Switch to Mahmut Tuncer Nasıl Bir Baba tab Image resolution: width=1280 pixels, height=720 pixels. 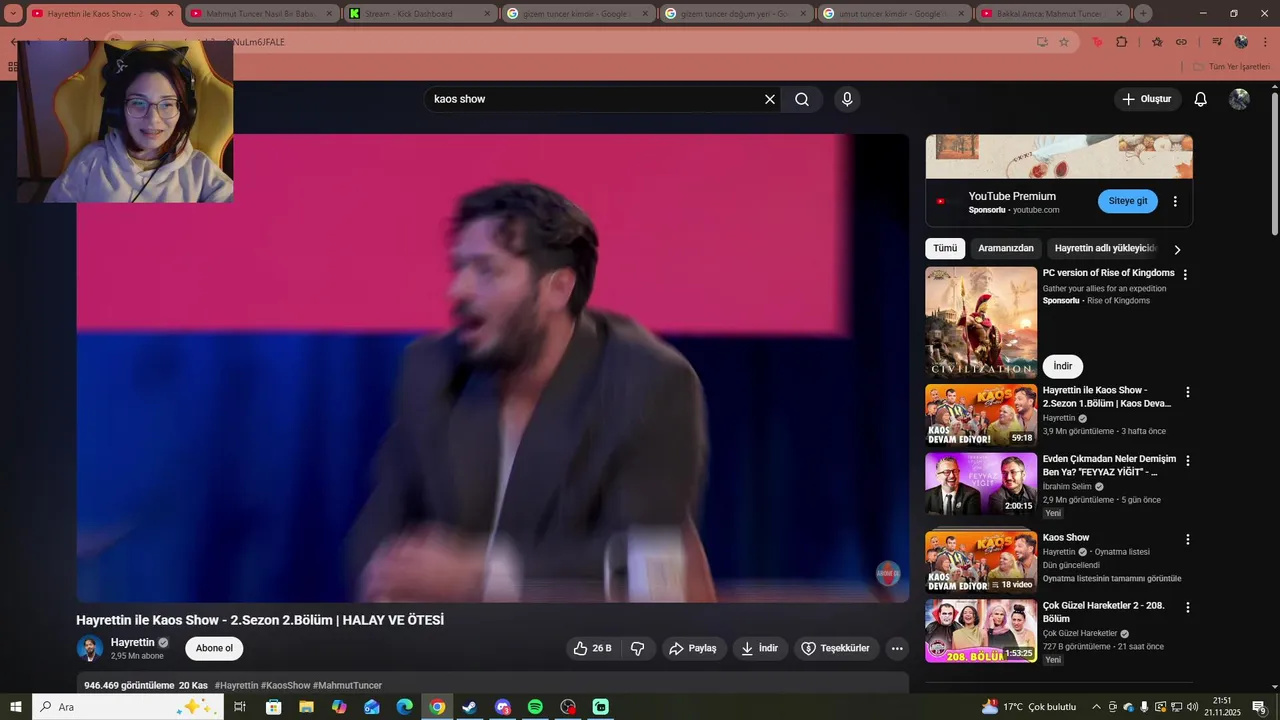click(262, 14)
